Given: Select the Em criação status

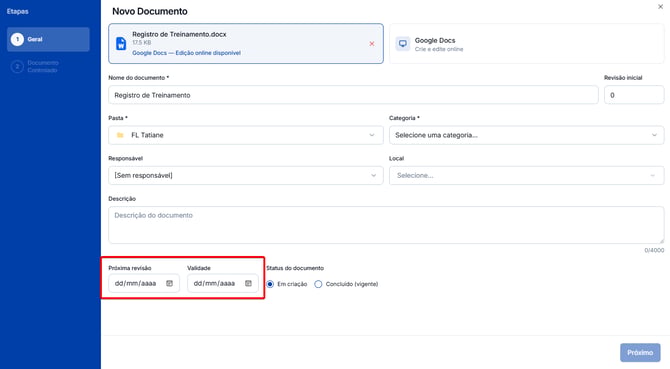Looking at the screenshot, I should pos(270,284).
